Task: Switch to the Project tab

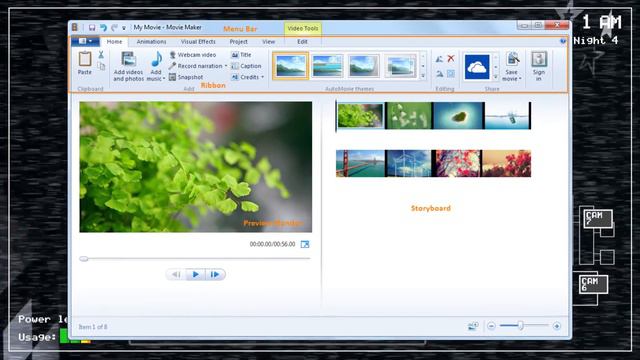Action: point(239,42)
